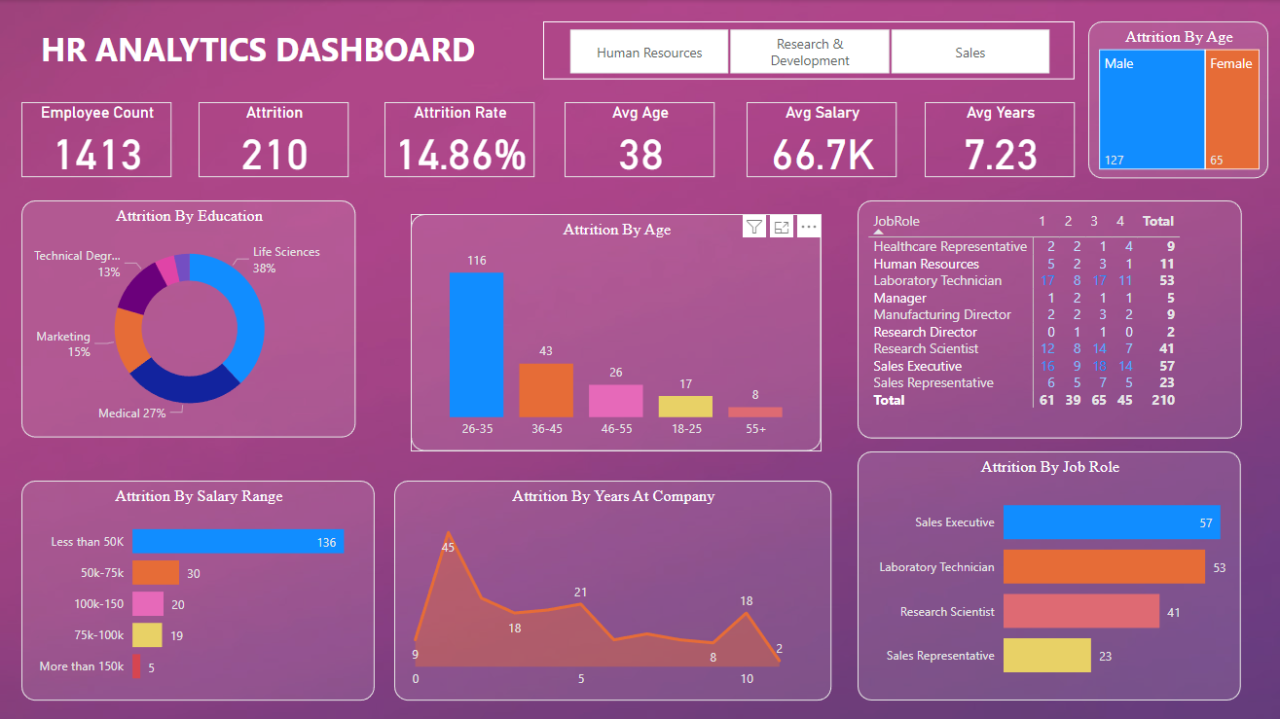This screenshot has width=1280, height=719.
Task: Select the Male block in the treemap
Action: (1151, 110)
